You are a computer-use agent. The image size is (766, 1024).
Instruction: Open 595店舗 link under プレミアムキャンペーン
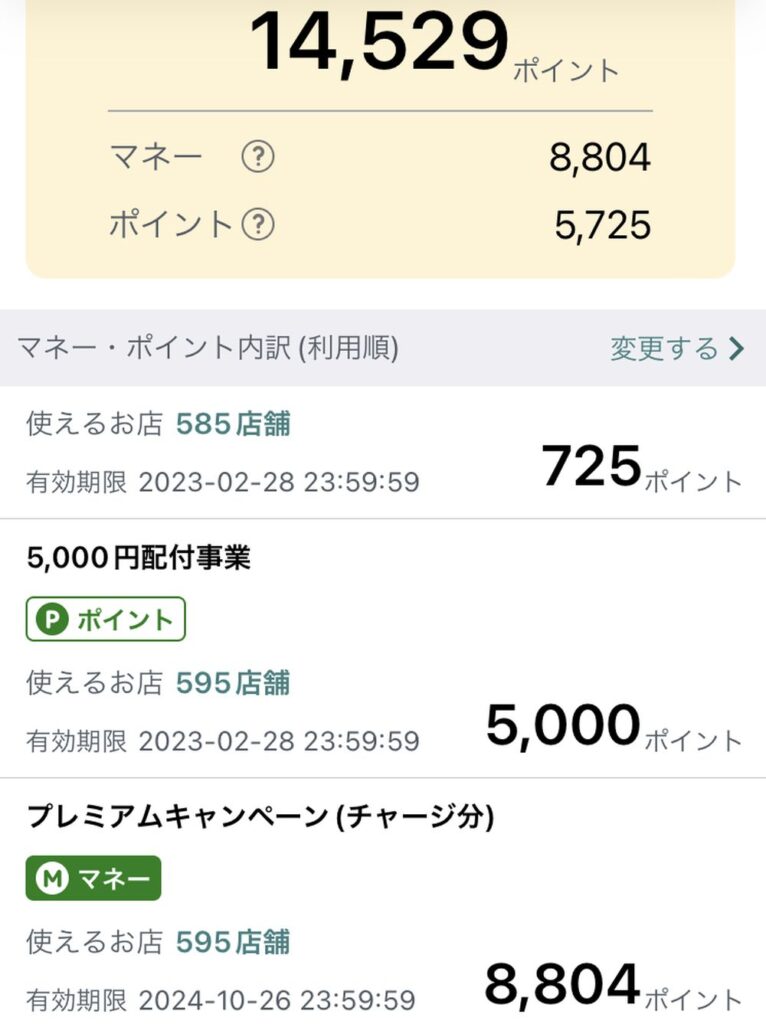click(x=233, y=942)
